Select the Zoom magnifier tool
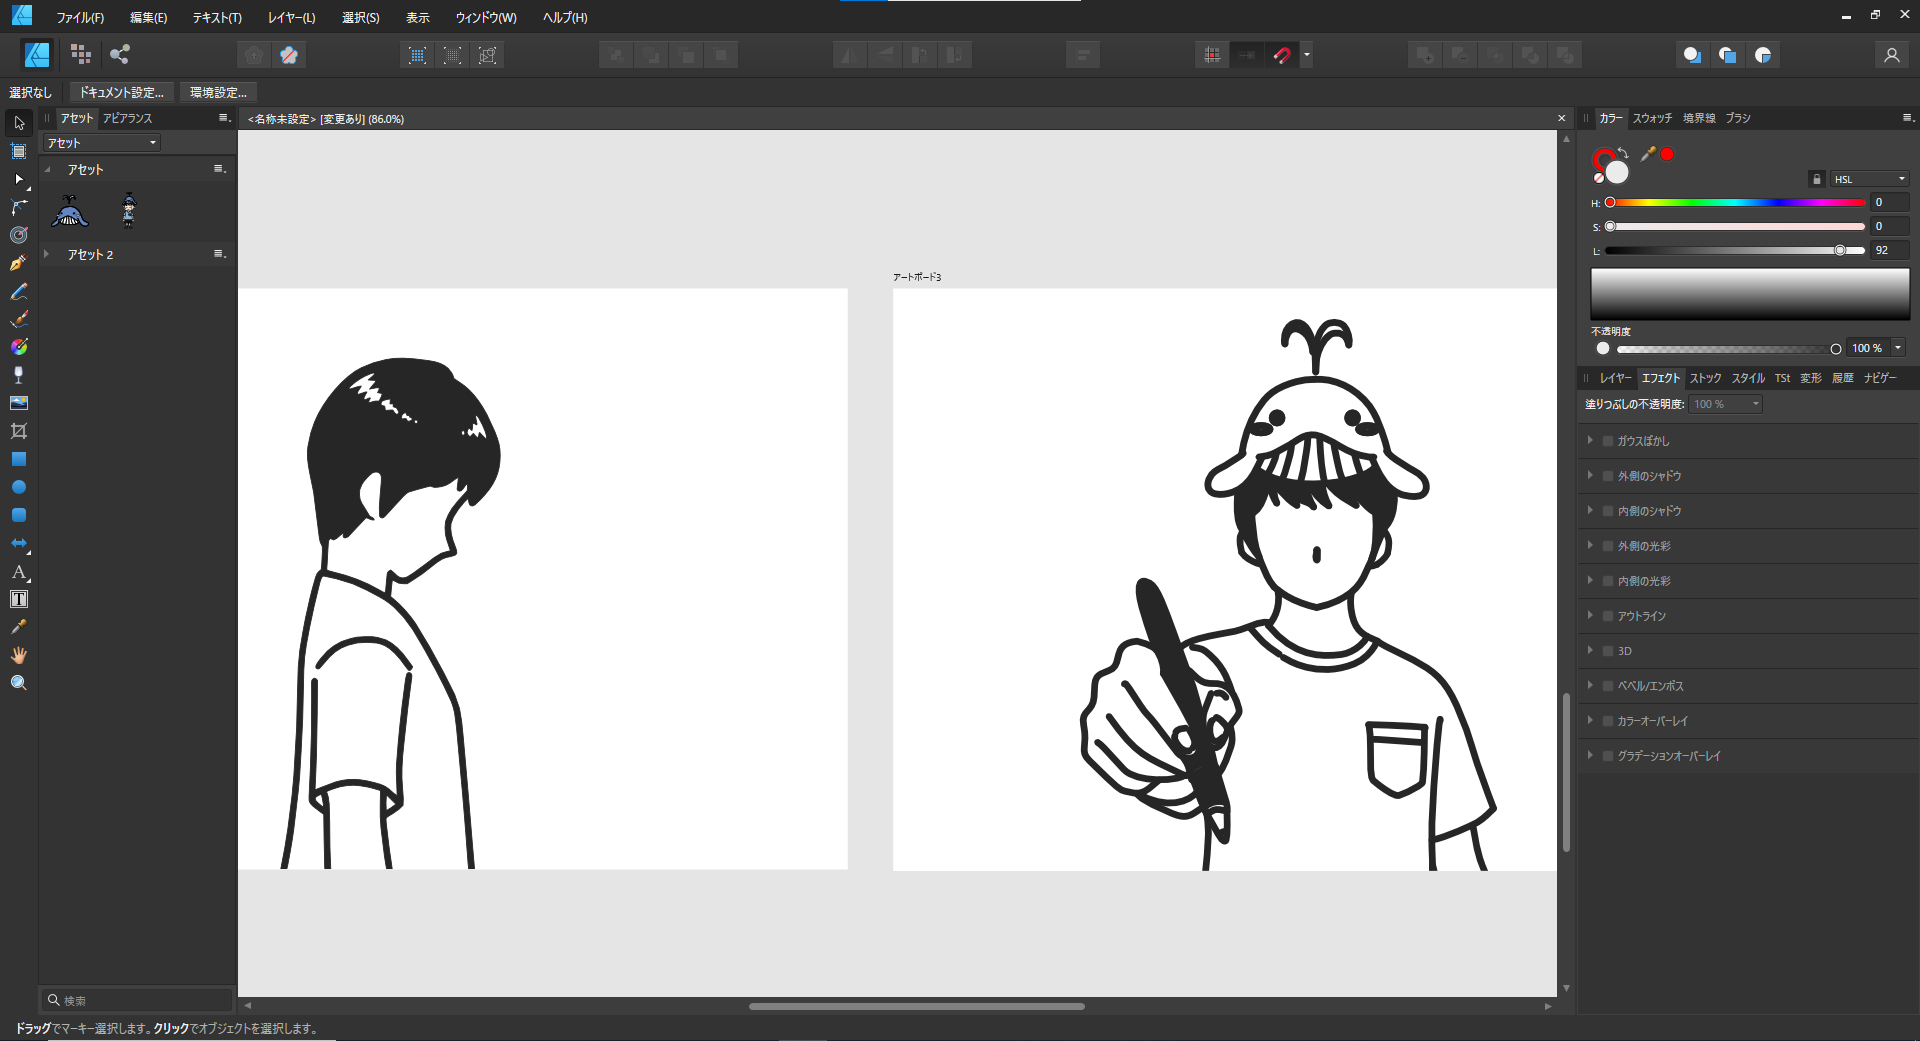Screen dimensions: 1920x1041 point(18,683)
